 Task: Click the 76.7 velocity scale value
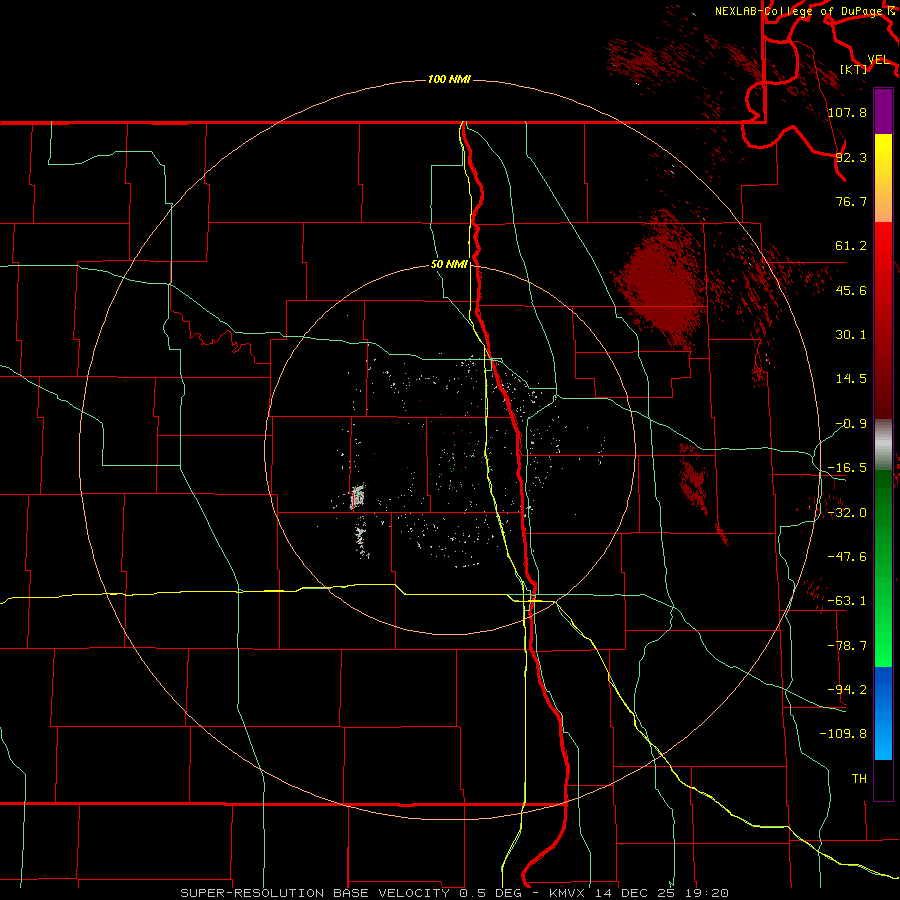pos(851,201)
